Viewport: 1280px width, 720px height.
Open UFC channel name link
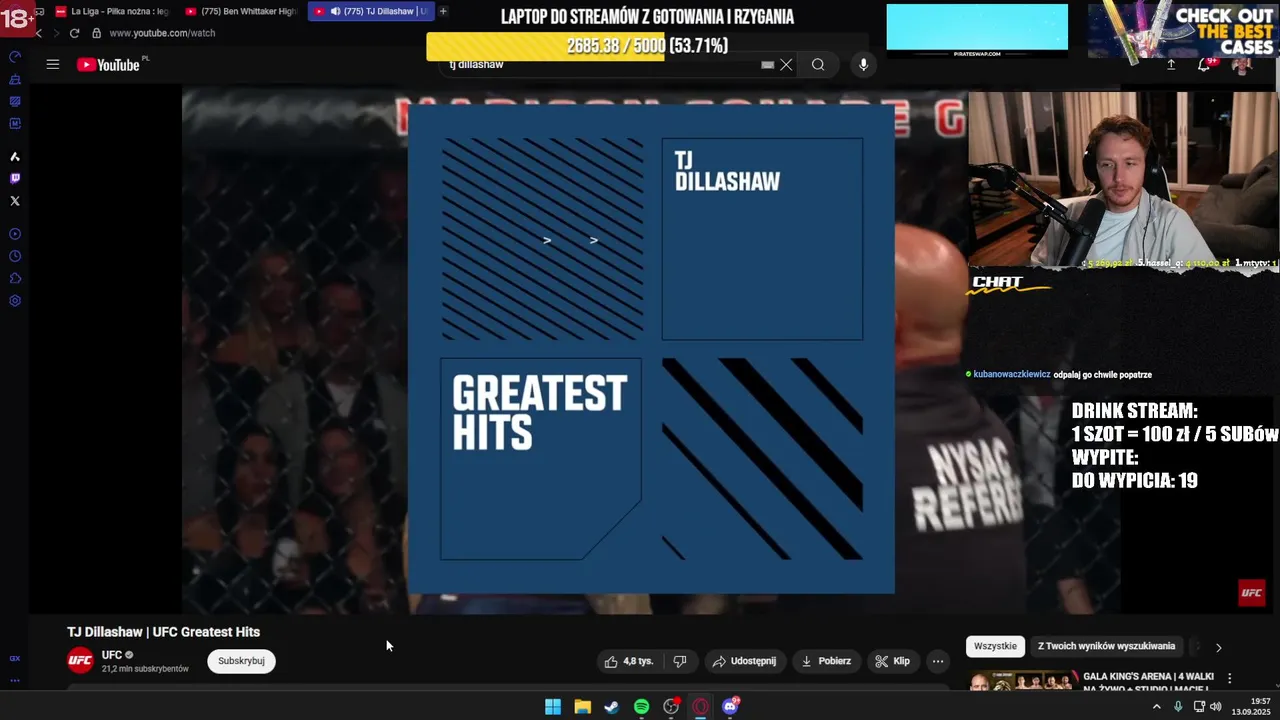click(x=112, y=655)
